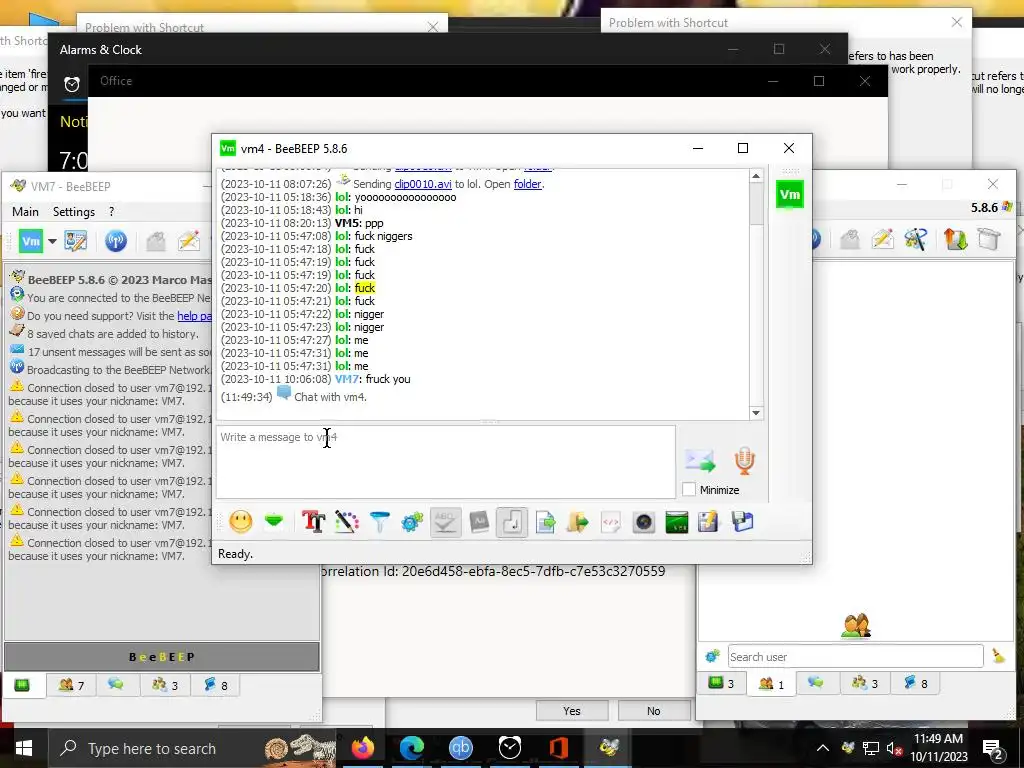Click the write message pencil-envelope icon in VM7 toolbar
The height and width of the screenshot is (768, 1024).
pyautogui.click(x=189, y=241)
